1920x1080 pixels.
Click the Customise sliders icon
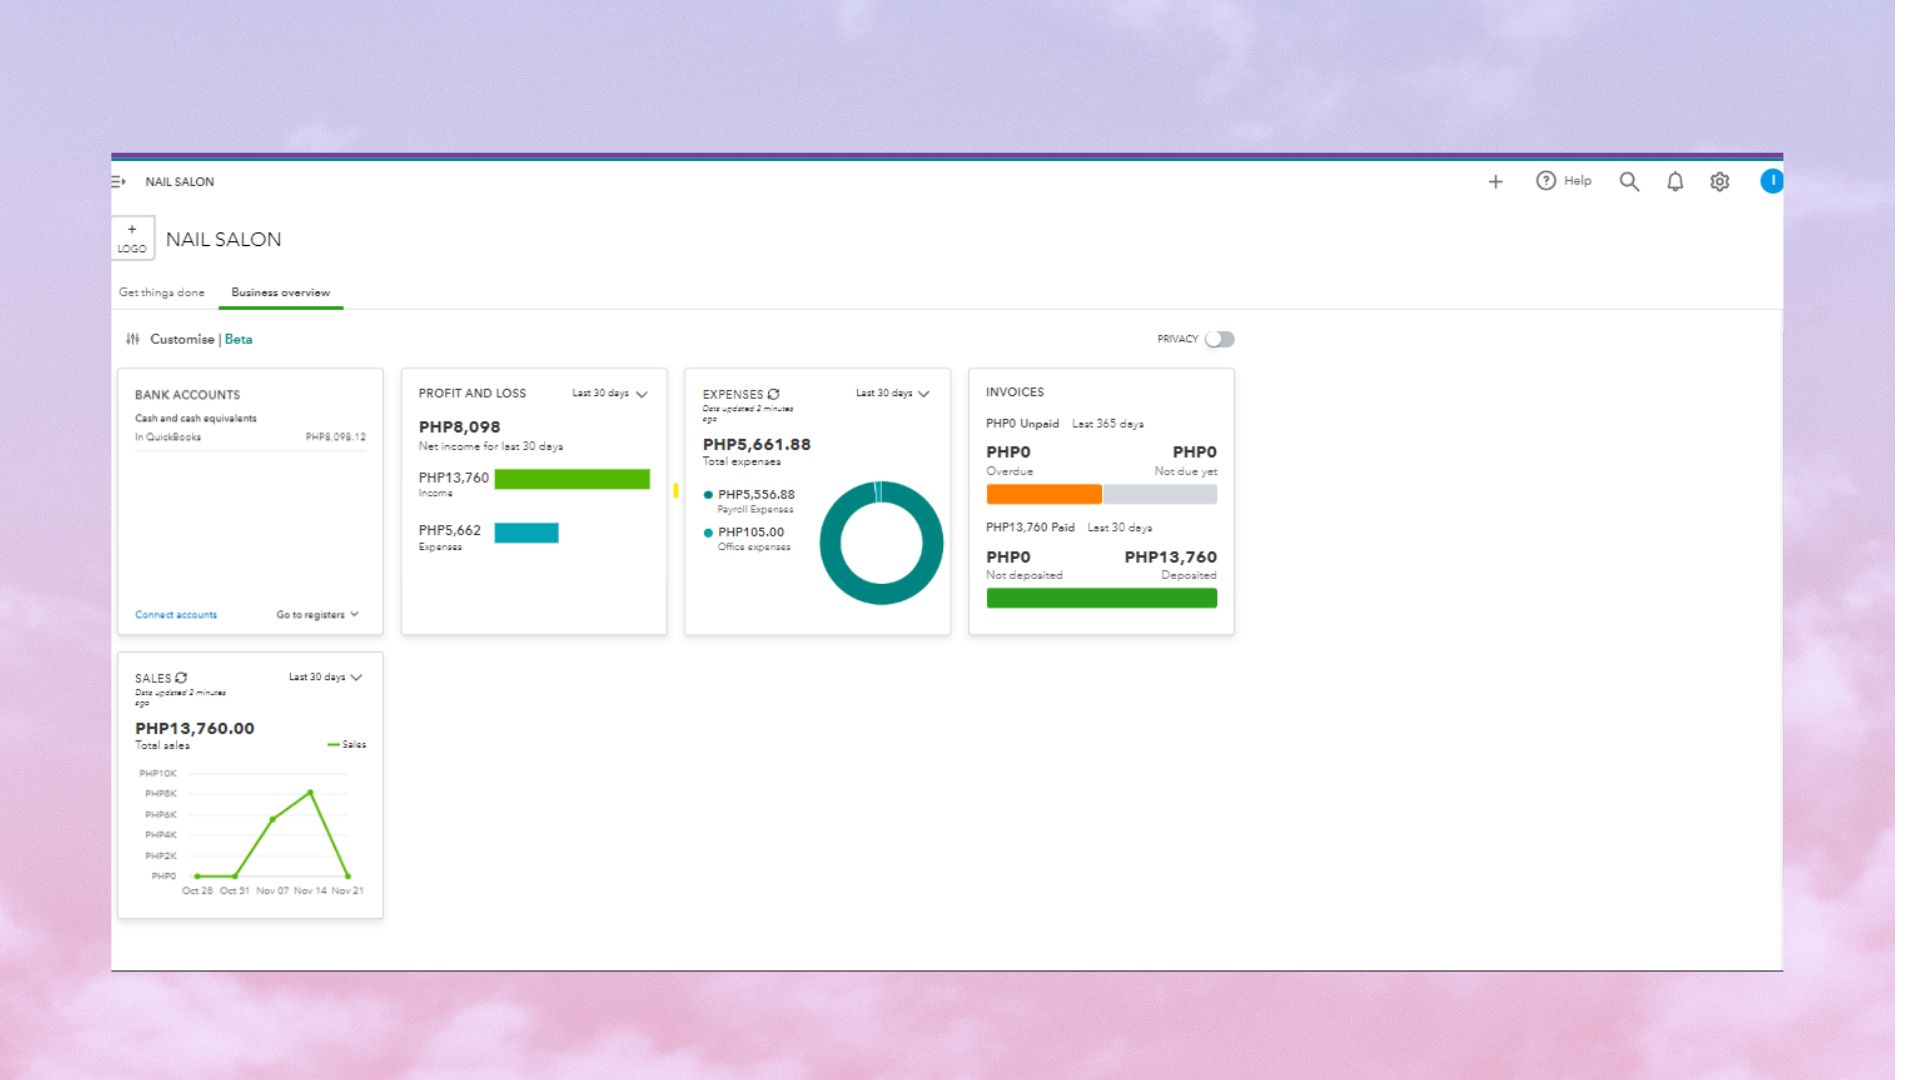(x=133, y=339)
